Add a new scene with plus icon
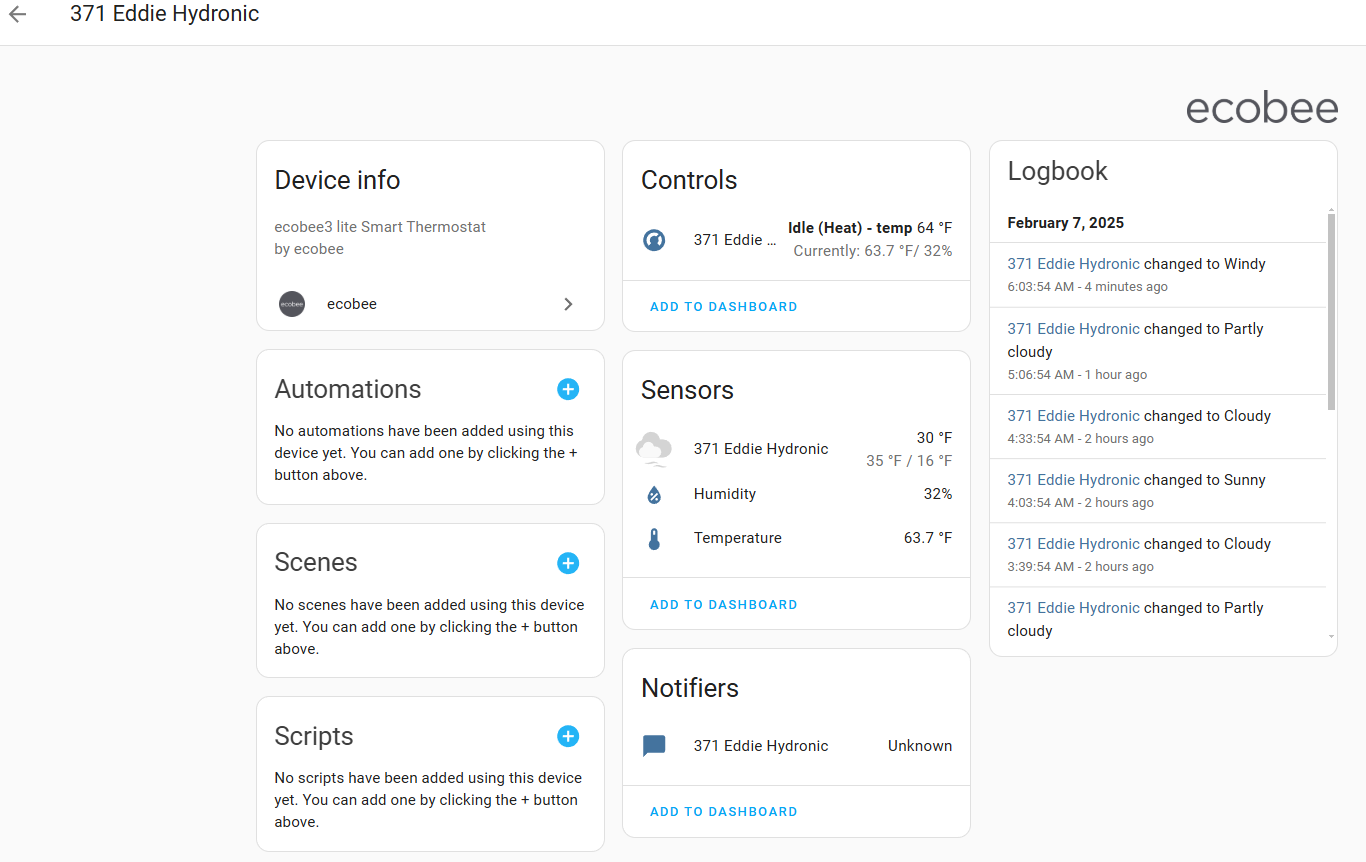The width and height of the screenshot is (1366, 862). tap(568, 563)
